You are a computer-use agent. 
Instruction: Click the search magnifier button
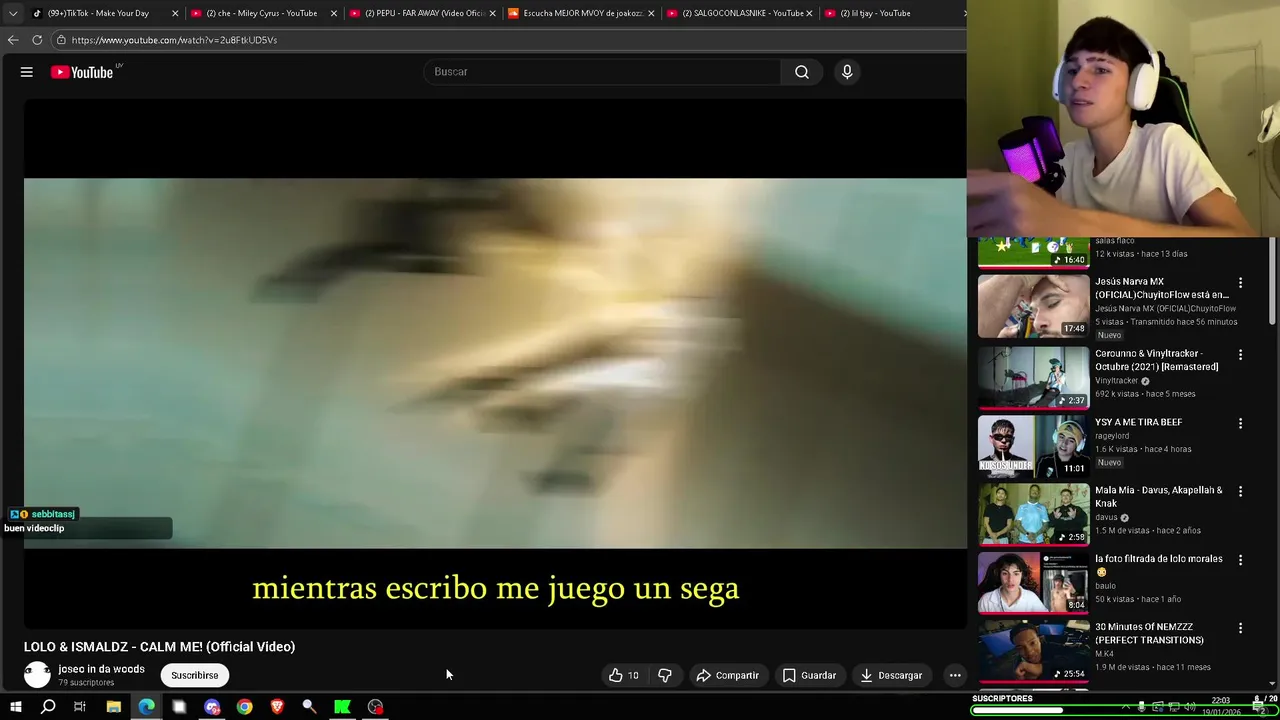[802, 72]
